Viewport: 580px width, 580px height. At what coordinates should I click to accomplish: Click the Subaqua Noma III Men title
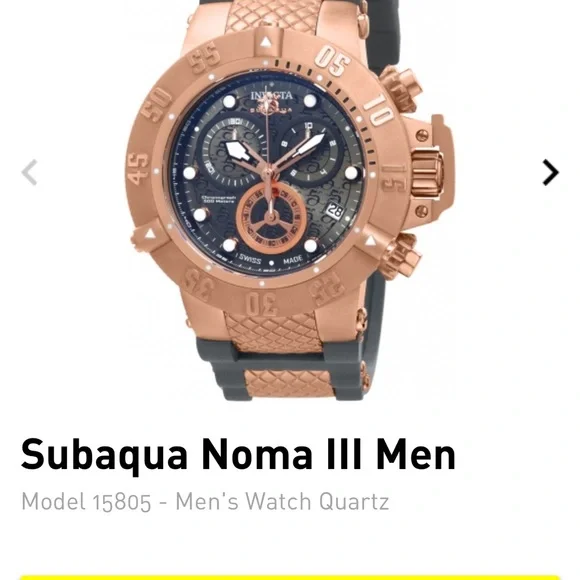pos(238,454)
